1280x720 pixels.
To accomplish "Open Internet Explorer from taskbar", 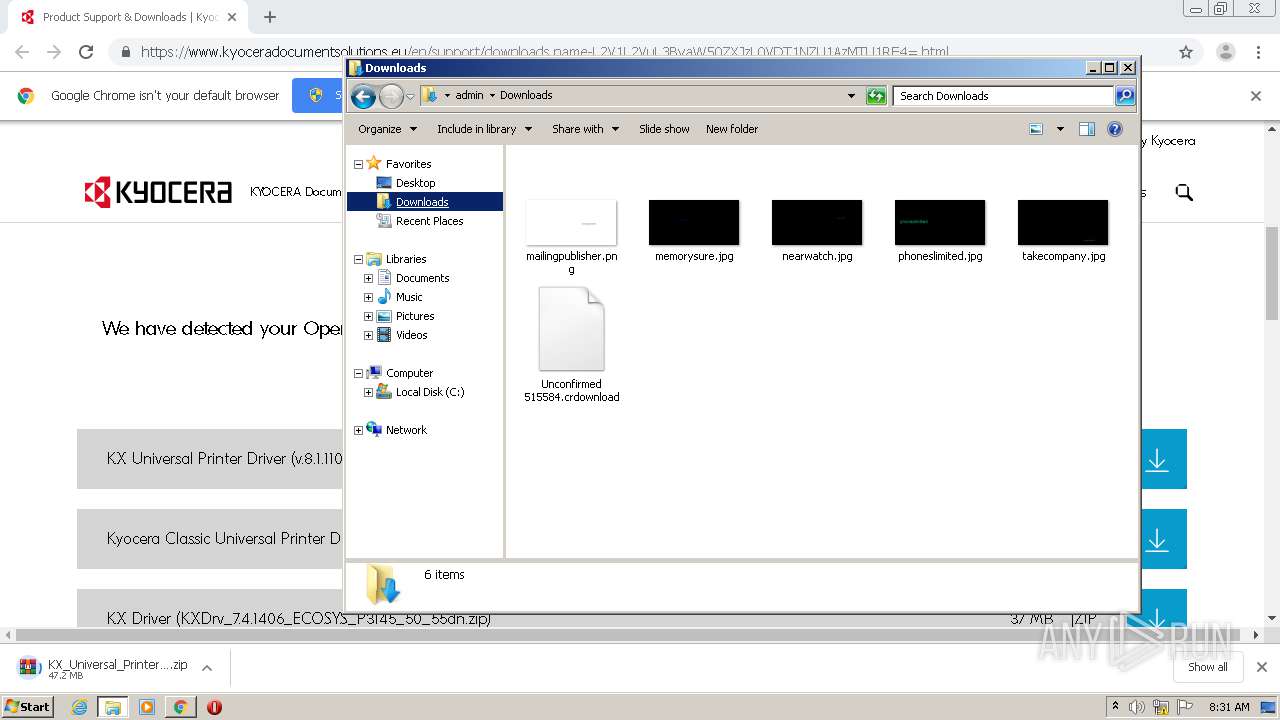I will pos(79,707).
